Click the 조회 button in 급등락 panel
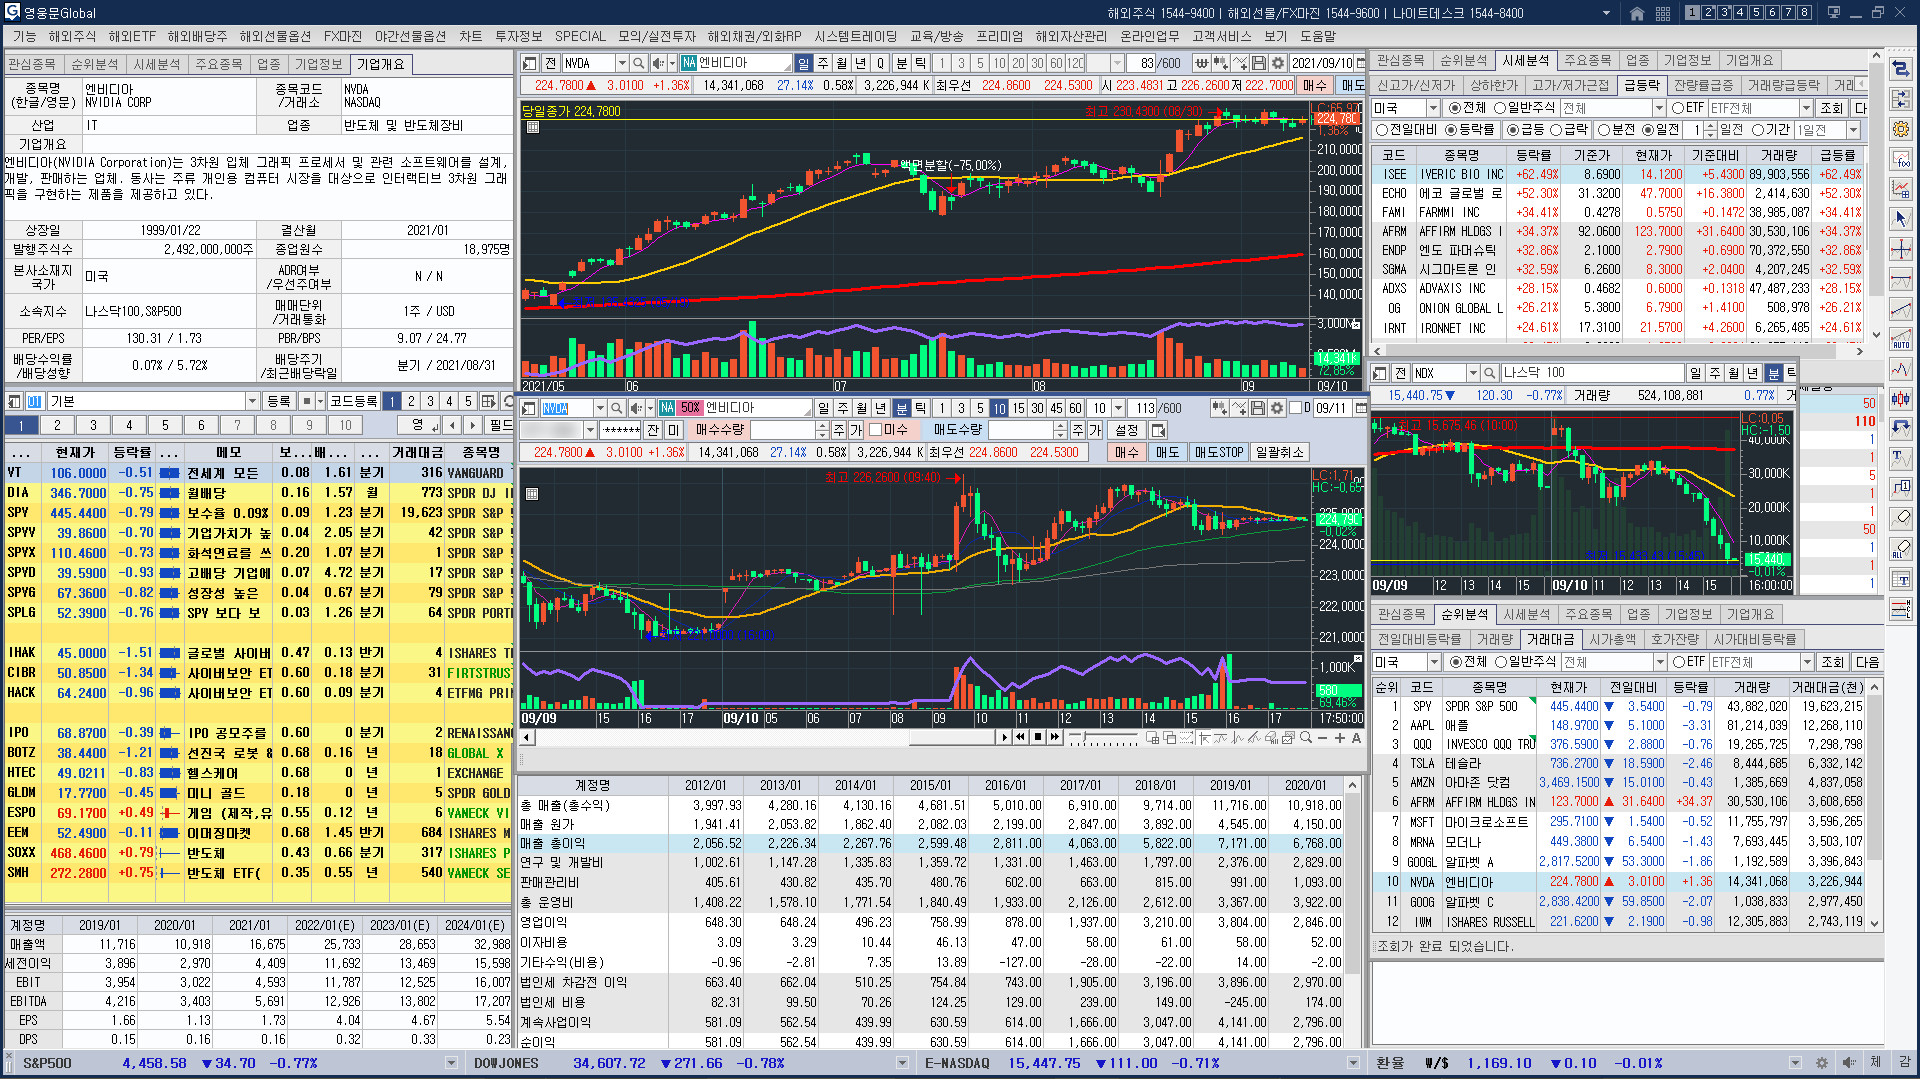Image resolution: width=1920 pixels, height=1079 pixels. pos(1831,108)
